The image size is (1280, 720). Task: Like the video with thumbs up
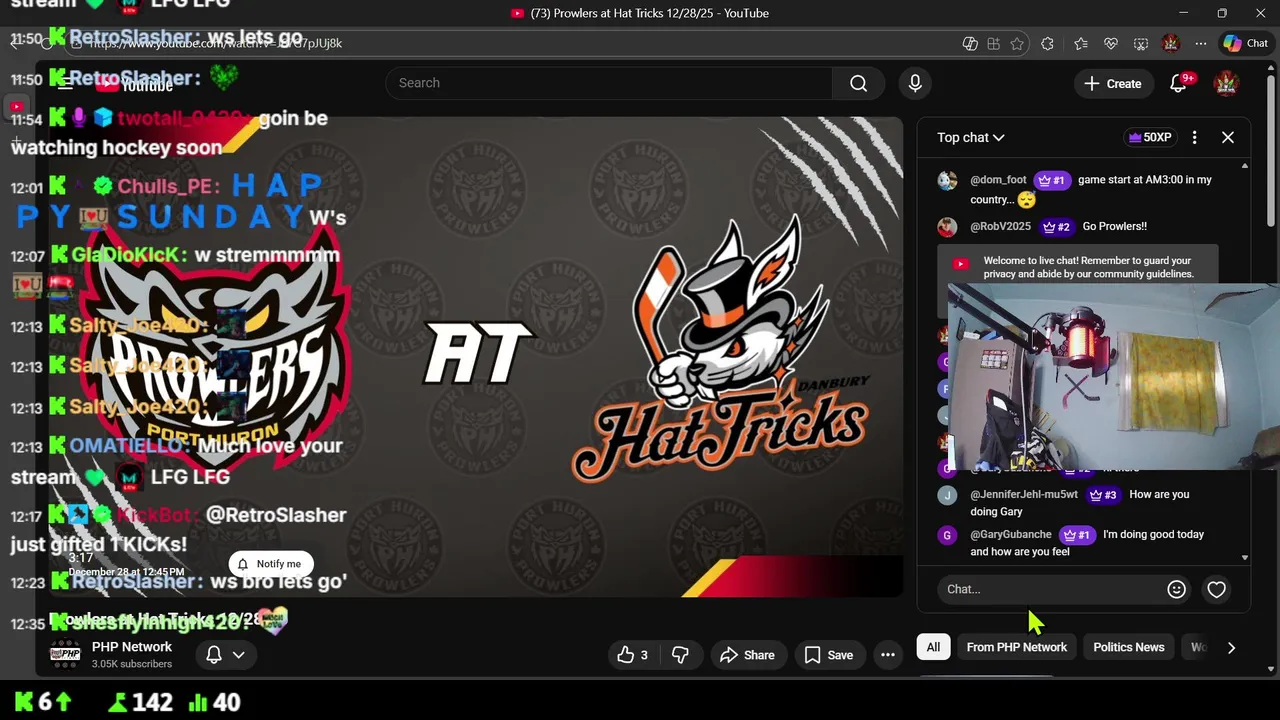[633, 655]
